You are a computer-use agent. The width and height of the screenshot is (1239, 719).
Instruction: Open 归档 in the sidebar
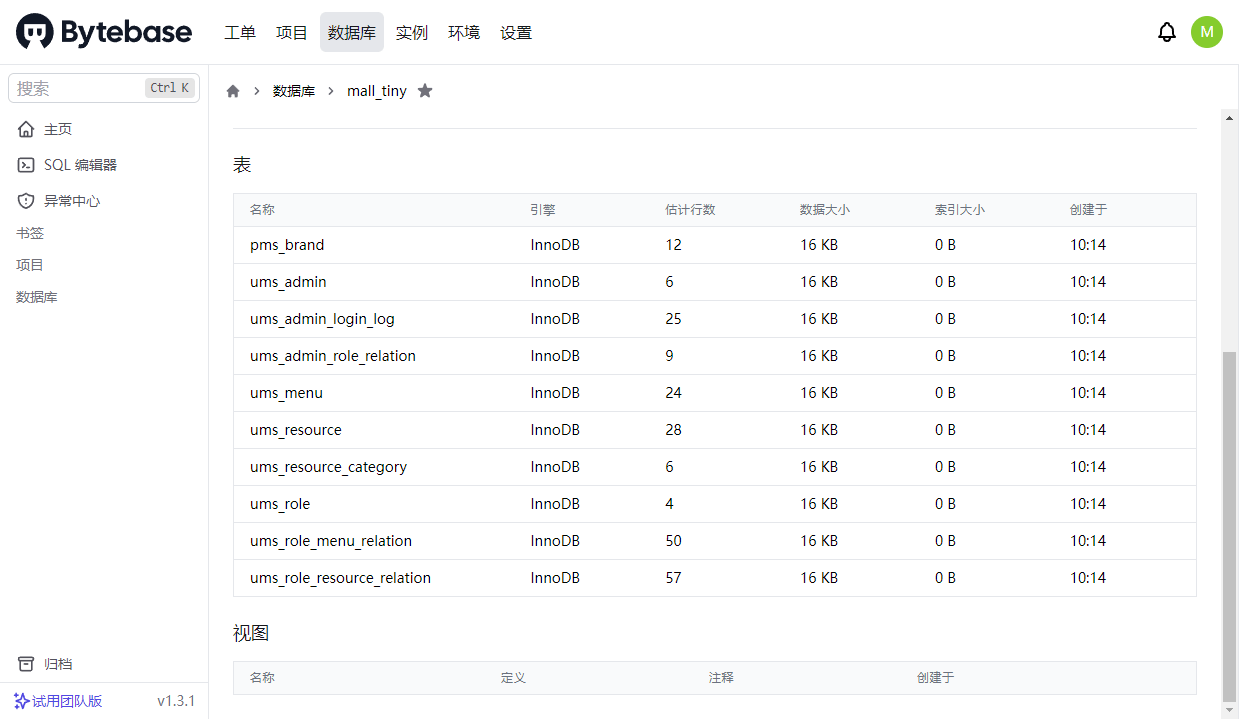(x=57, y=664)
